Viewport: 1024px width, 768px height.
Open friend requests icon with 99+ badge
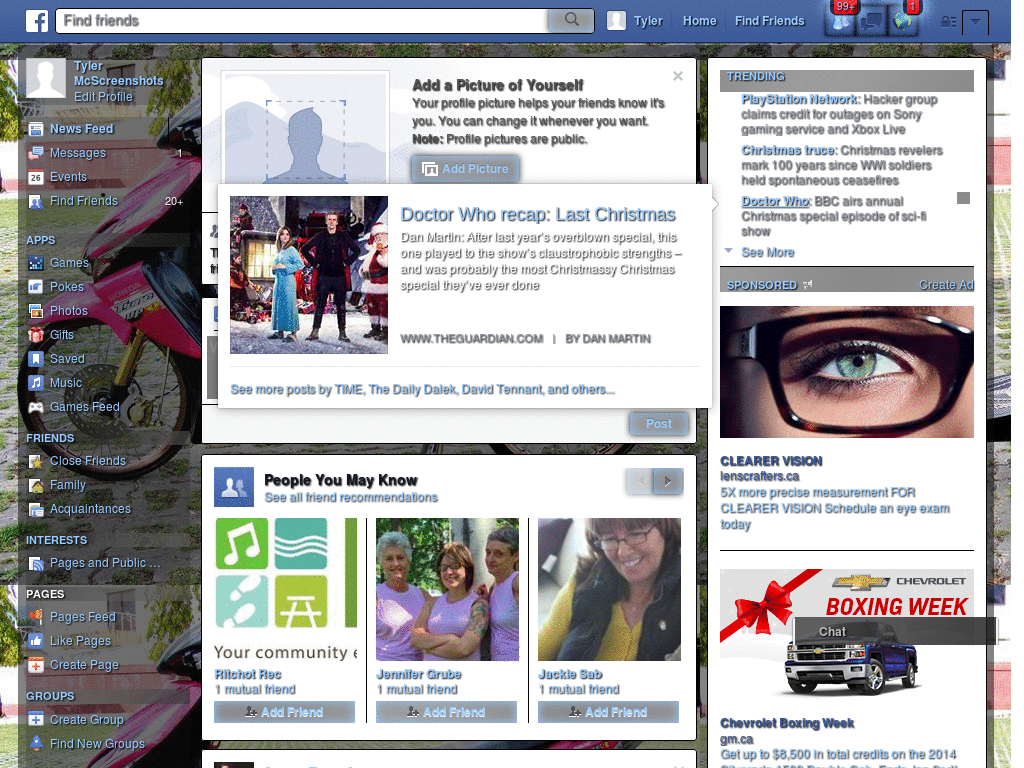(x=840, y=22)
